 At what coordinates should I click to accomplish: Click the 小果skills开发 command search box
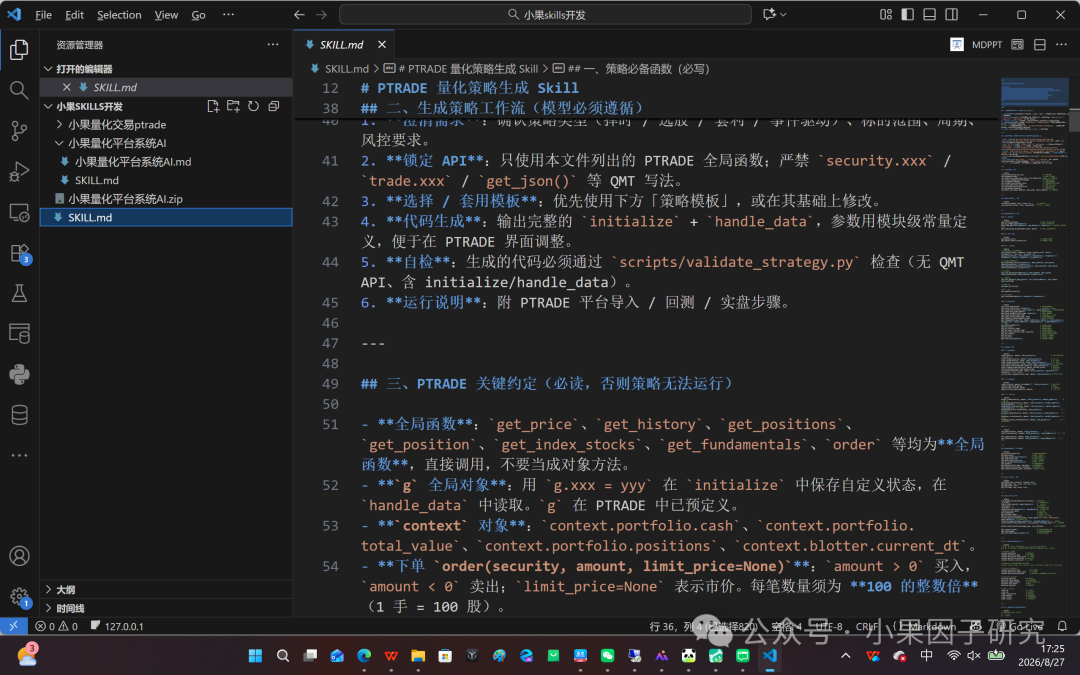[546, 14]
